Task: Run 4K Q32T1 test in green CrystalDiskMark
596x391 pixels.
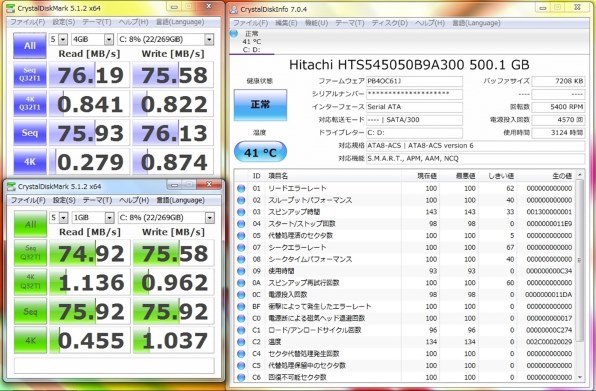Action: point(30,282)
